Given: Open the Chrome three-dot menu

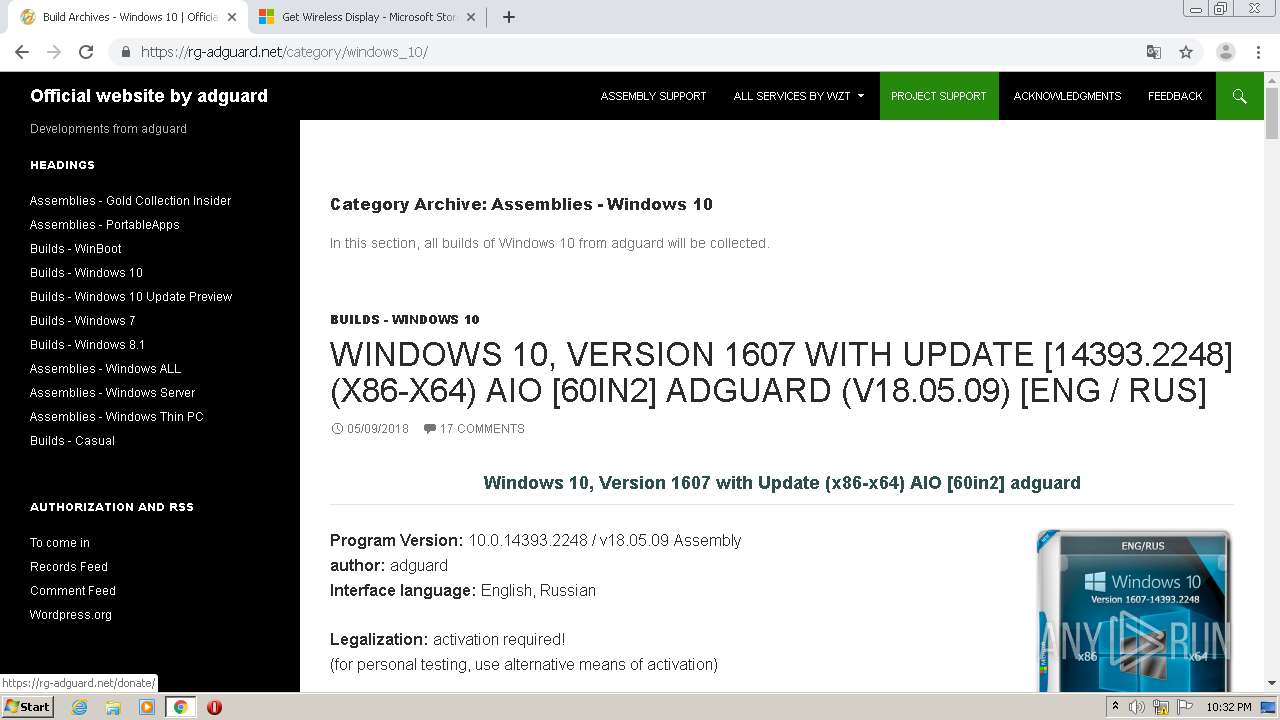Looking at the screenshot, I should point(1259,52).
